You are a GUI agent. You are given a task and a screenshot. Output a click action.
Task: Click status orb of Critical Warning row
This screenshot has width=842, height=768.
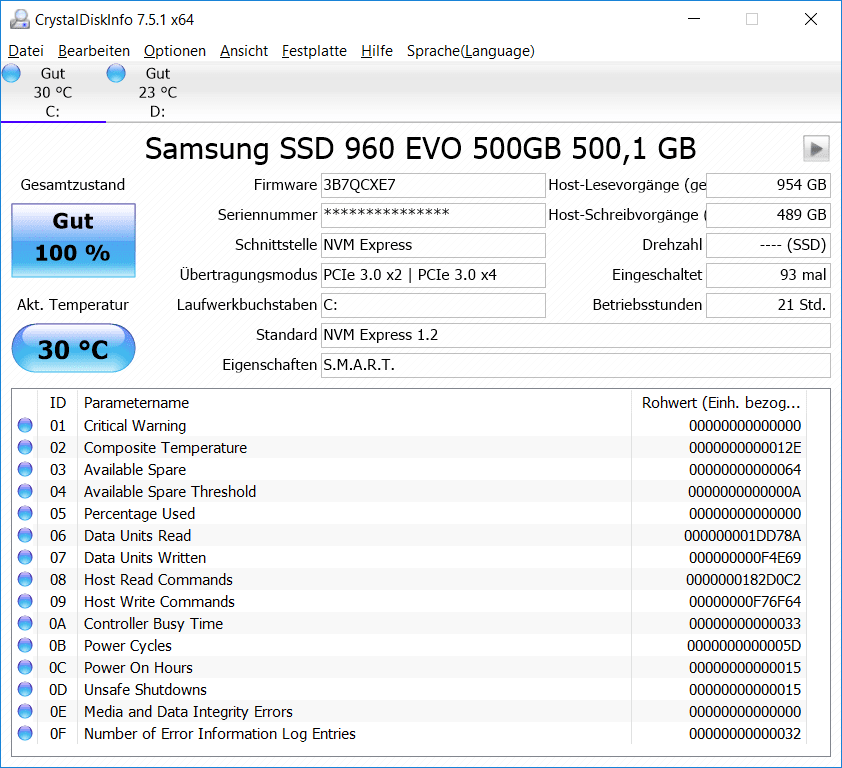click(x=25, y=425)
